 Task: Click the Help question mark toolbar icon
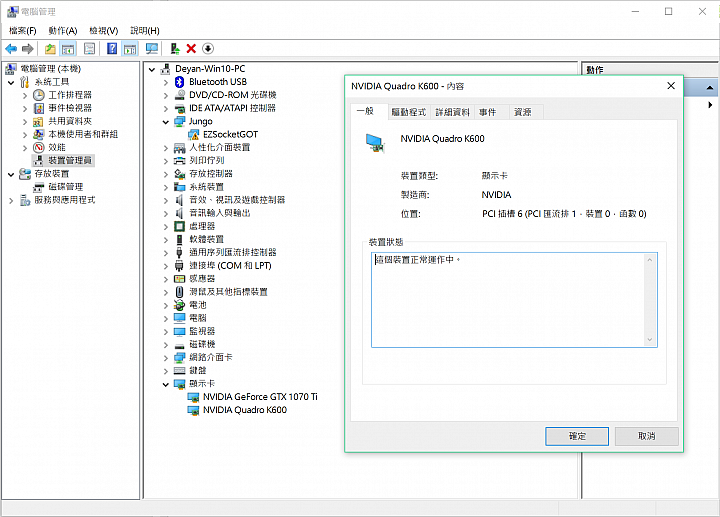tap(112, 49)
